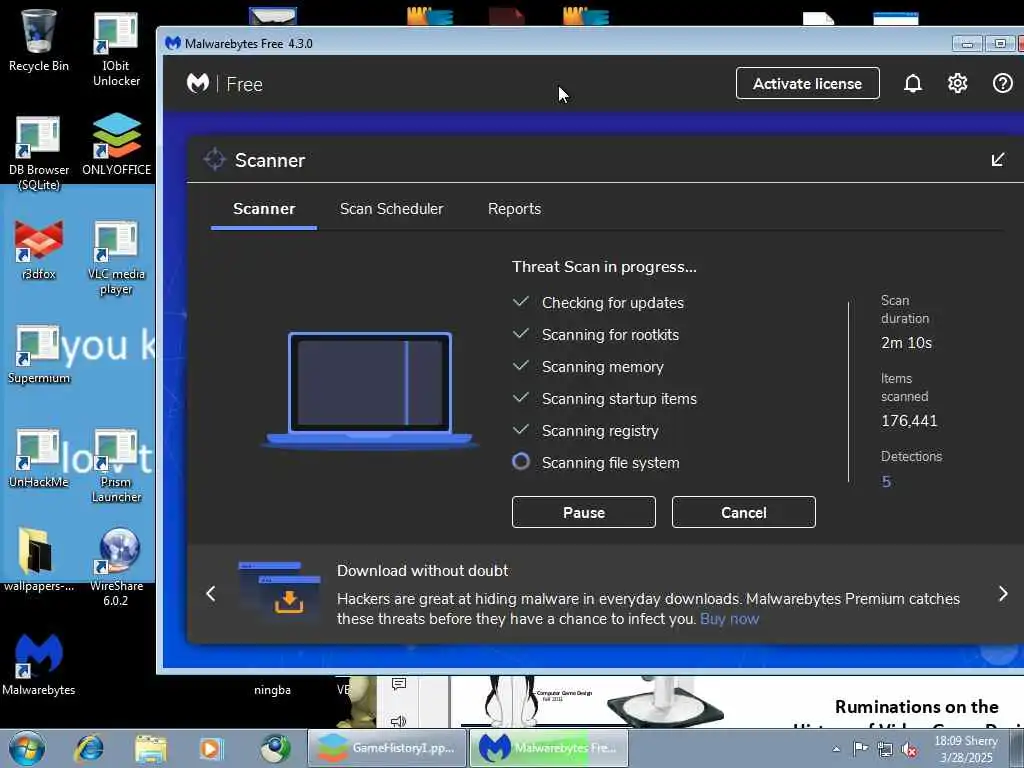Select the Malwarebytes desktop shortcut
Screen dimensions: 1024x768
point(39,664)
